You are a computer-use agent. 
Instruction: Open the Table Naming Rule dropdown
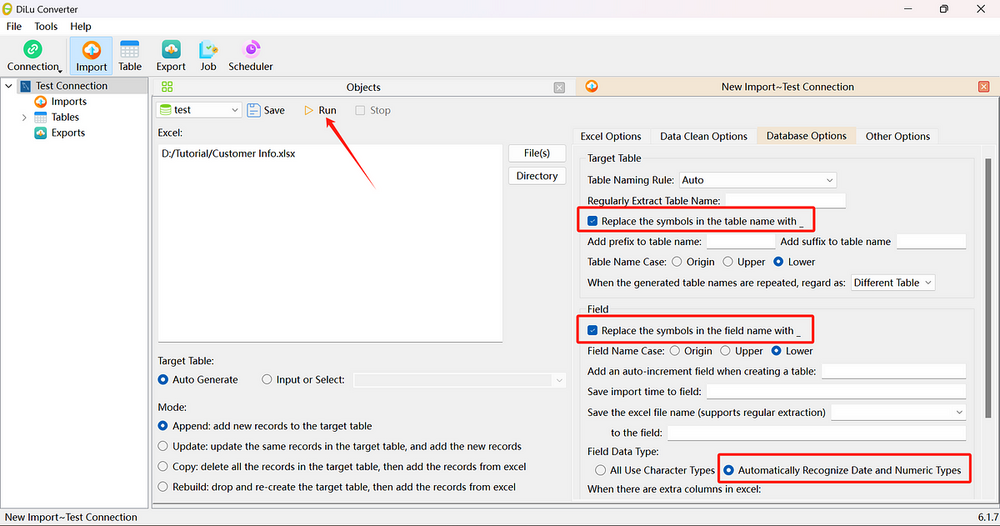757,181
